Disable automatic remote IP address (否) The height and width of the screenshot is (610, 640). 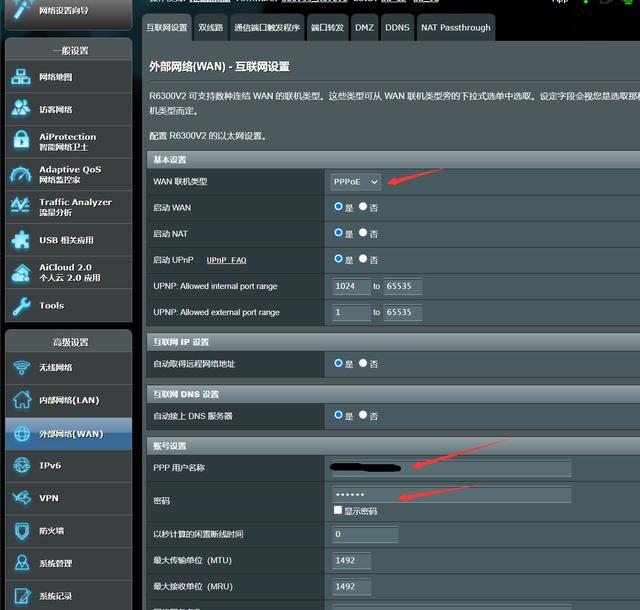coord(363,363)
